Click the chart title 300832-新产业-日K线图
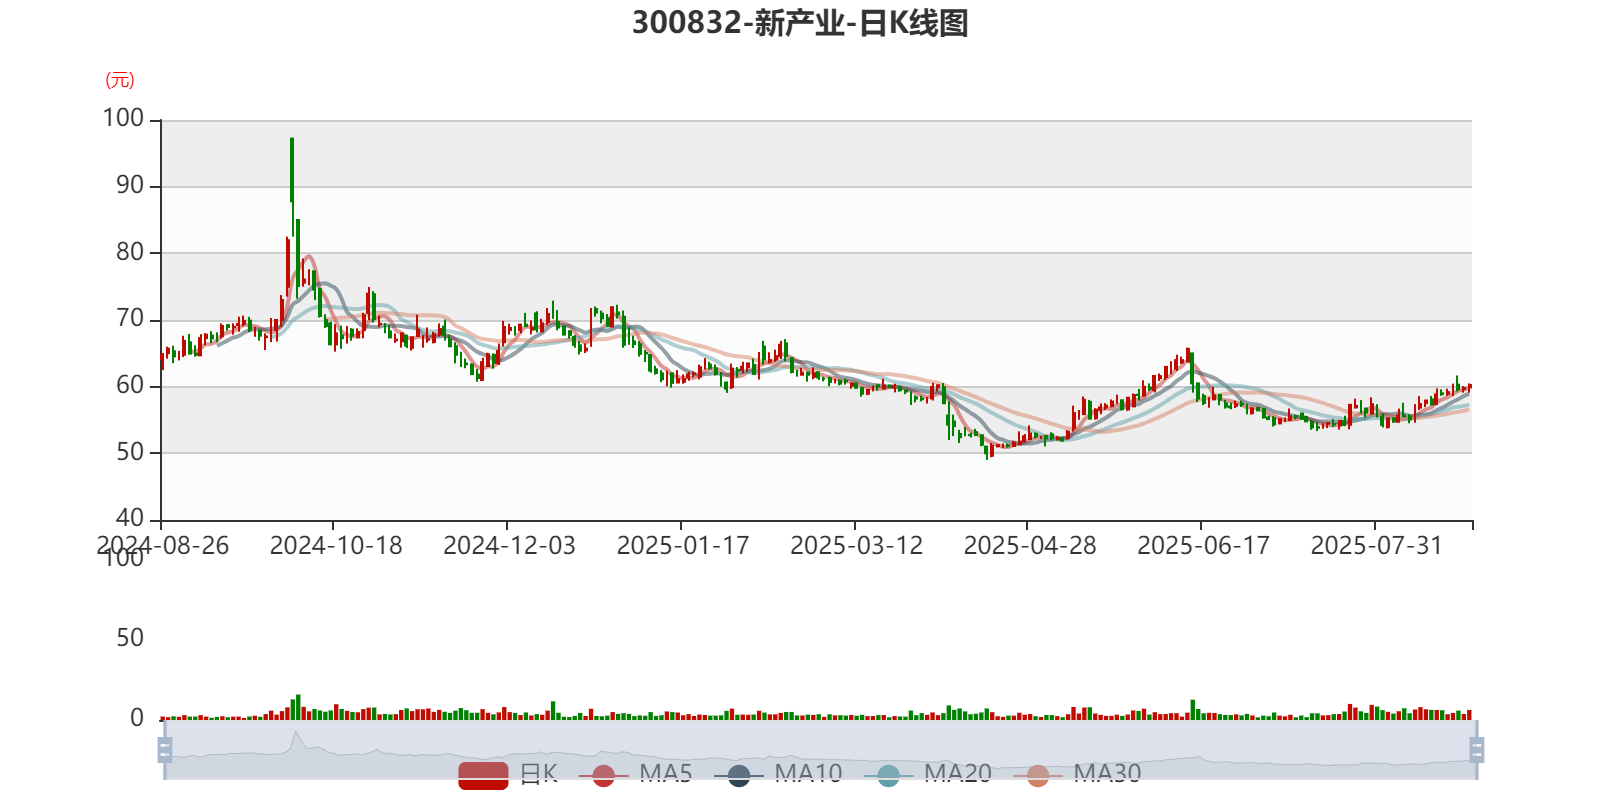1600x800 pixels. click(x=800, y=23)
